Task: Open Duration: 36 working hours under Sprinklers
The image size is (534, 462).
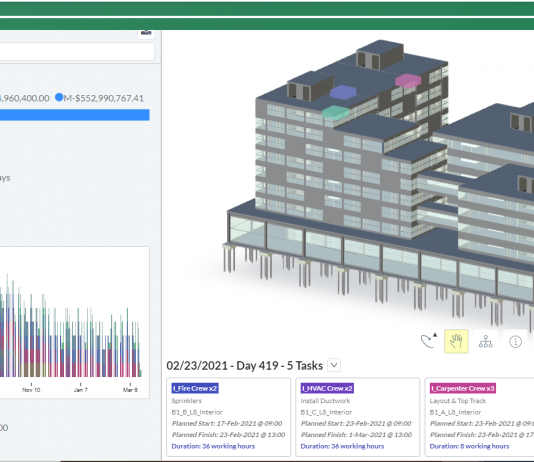Action: click(x=213, y=446)
